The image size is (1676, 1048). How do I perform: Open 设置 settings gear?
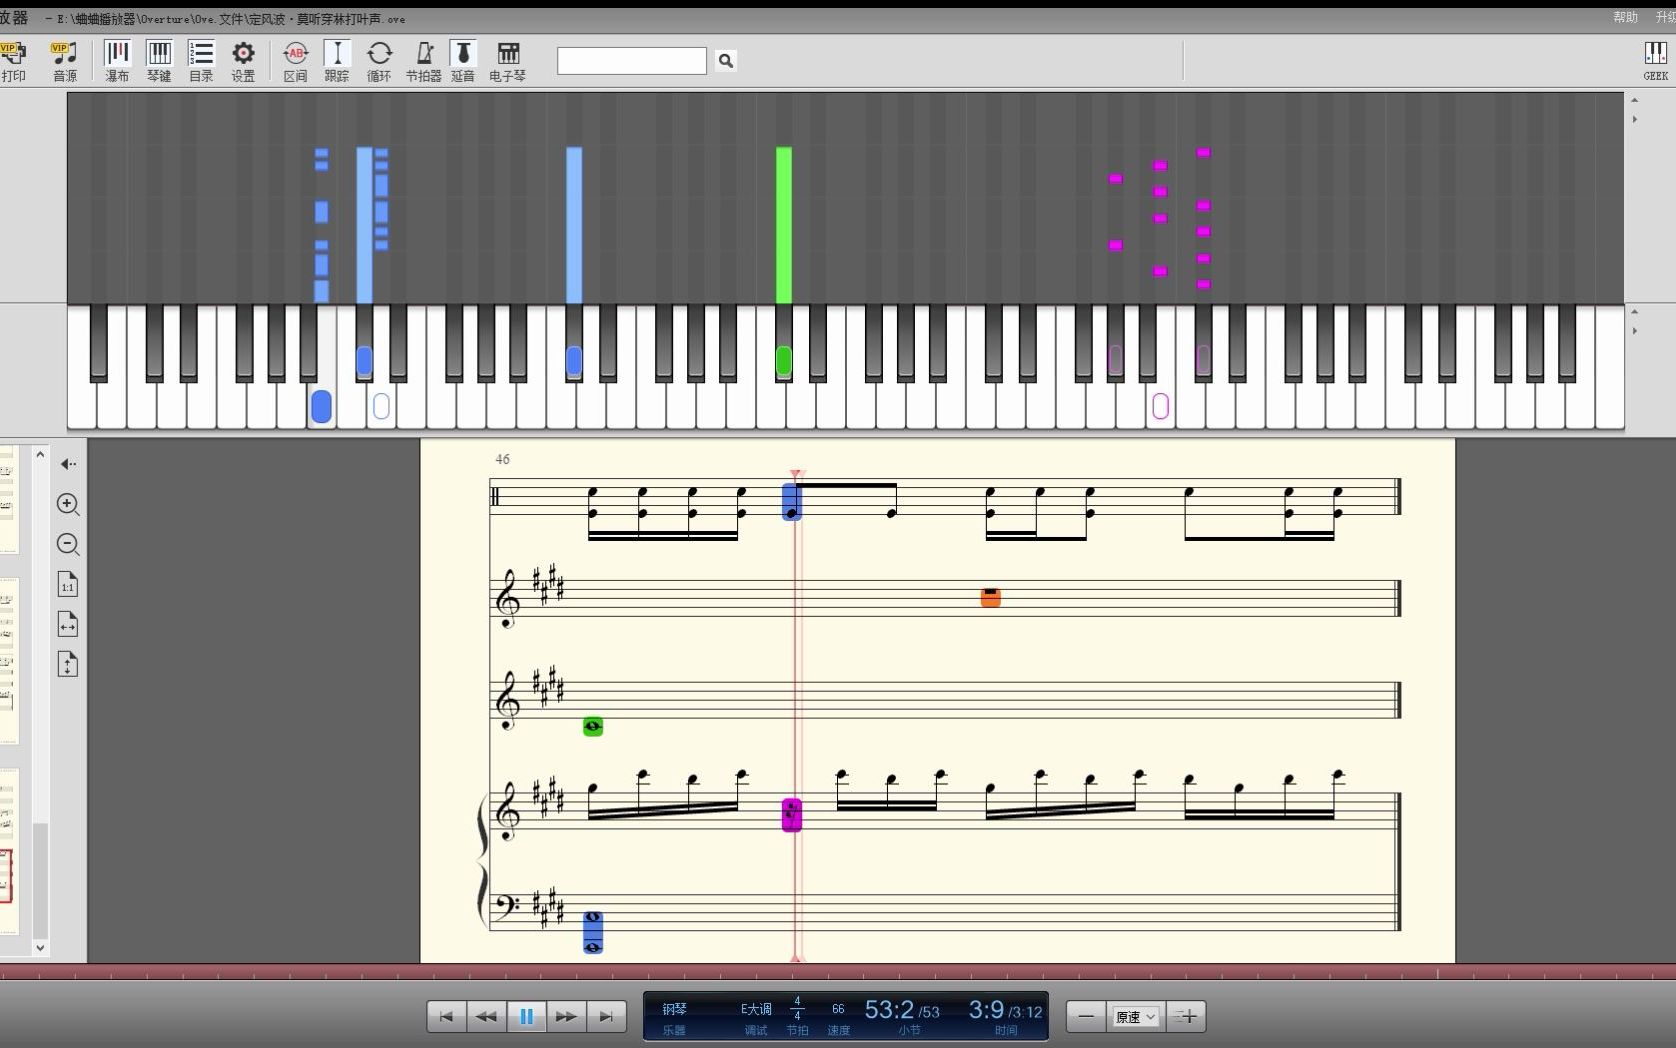[x=243, y=61]
